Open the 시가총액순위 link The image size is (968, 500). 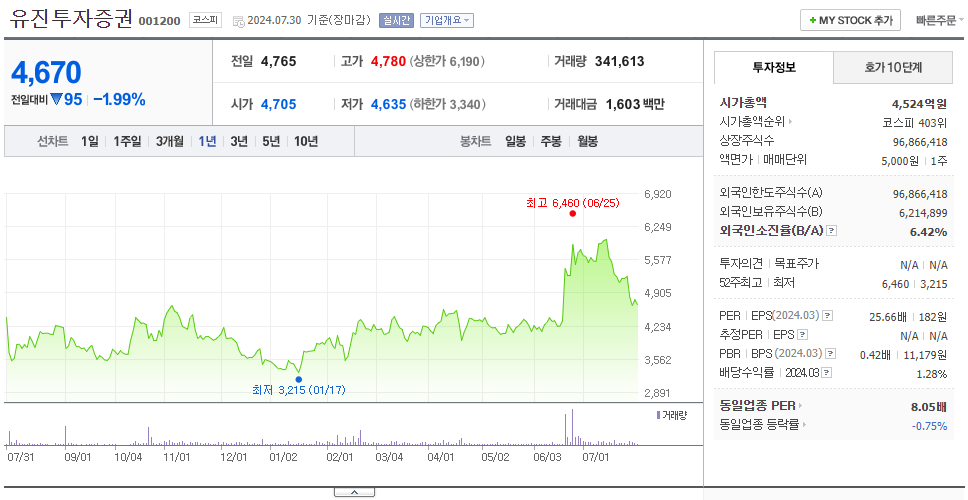(x=753, y=122)
